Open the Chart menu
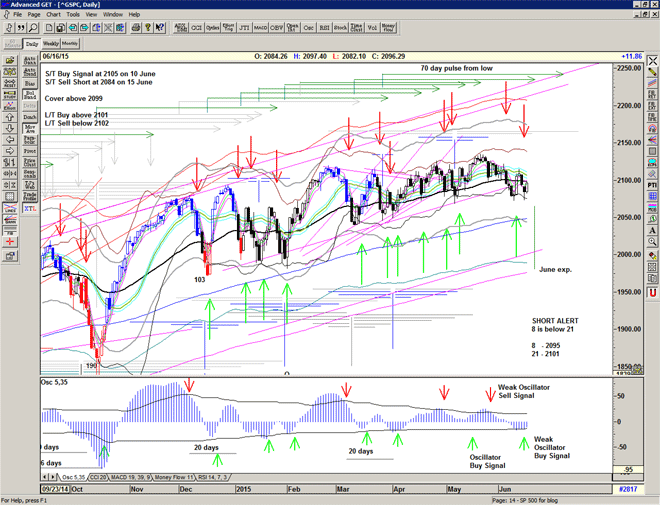Viewport: 660px width, 505px height. (x=53, y=15)
